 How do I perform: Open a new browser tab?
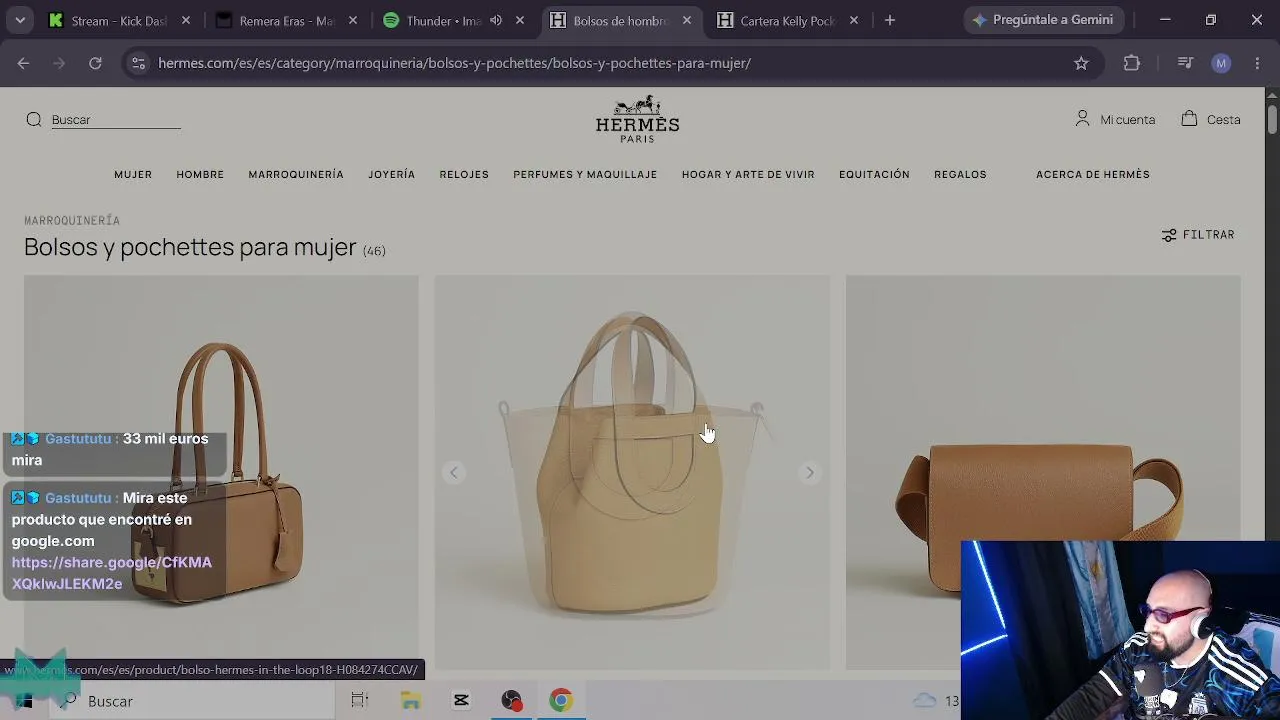click(x=890, y=20)
